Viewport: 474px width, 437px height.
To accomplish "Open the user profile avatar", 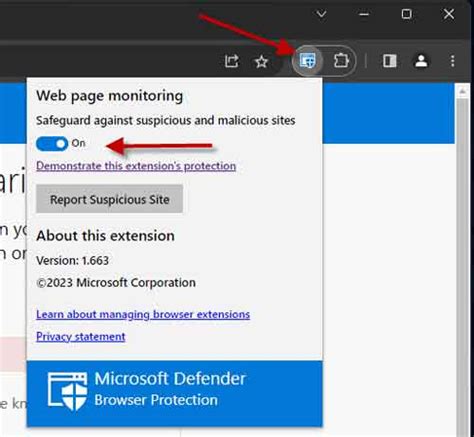I will [x=421, y=61].
